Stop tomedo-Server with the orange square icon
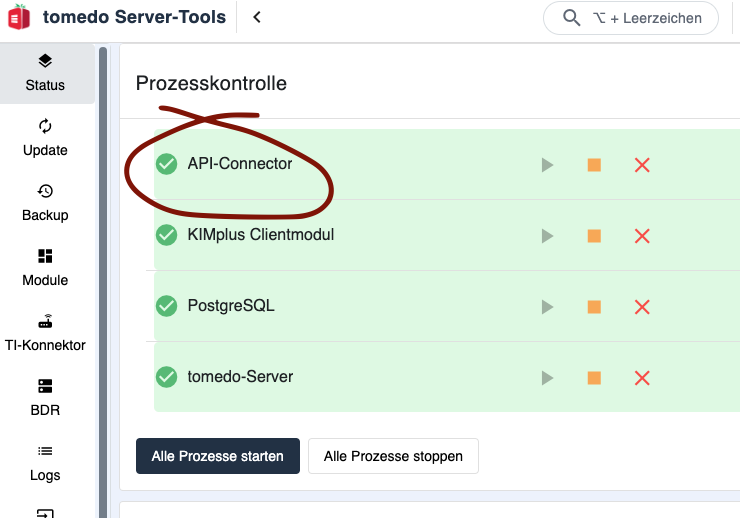Screen dimensions: 740x518 point(594,378)
